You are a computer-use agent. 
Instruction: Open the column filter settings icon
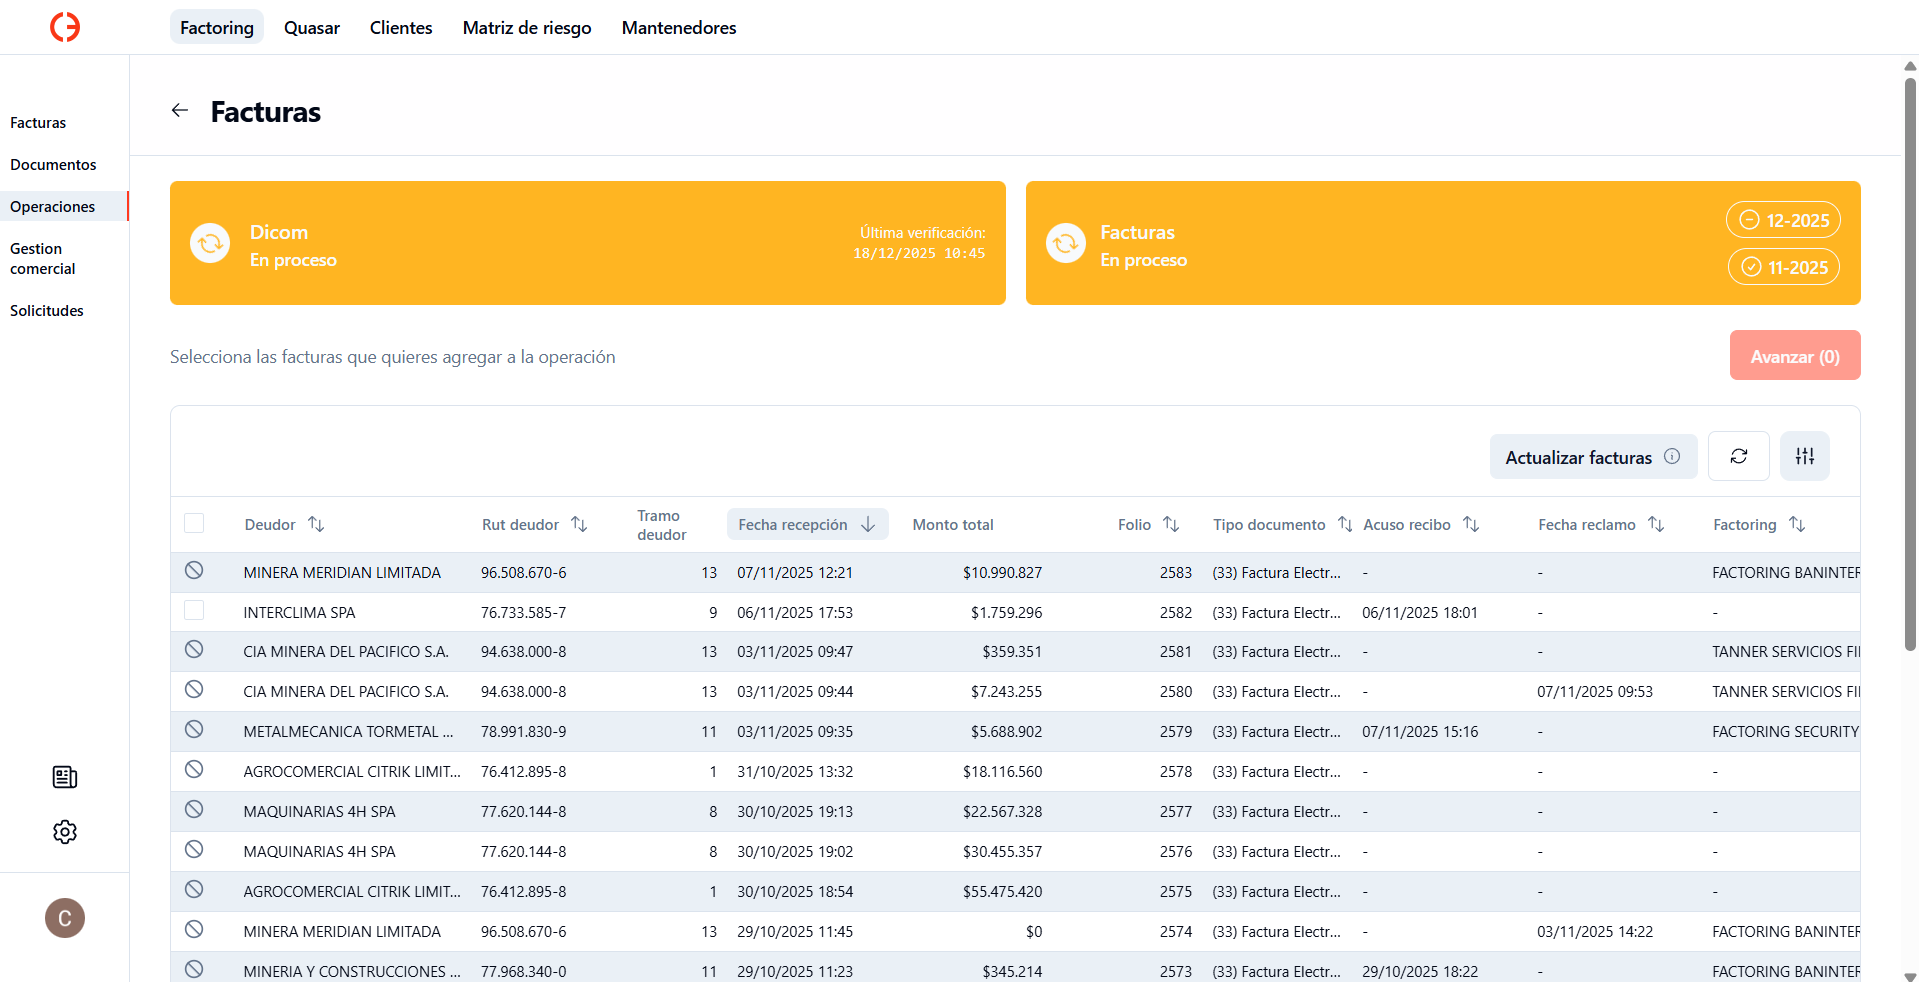[x=1804, y=456]
